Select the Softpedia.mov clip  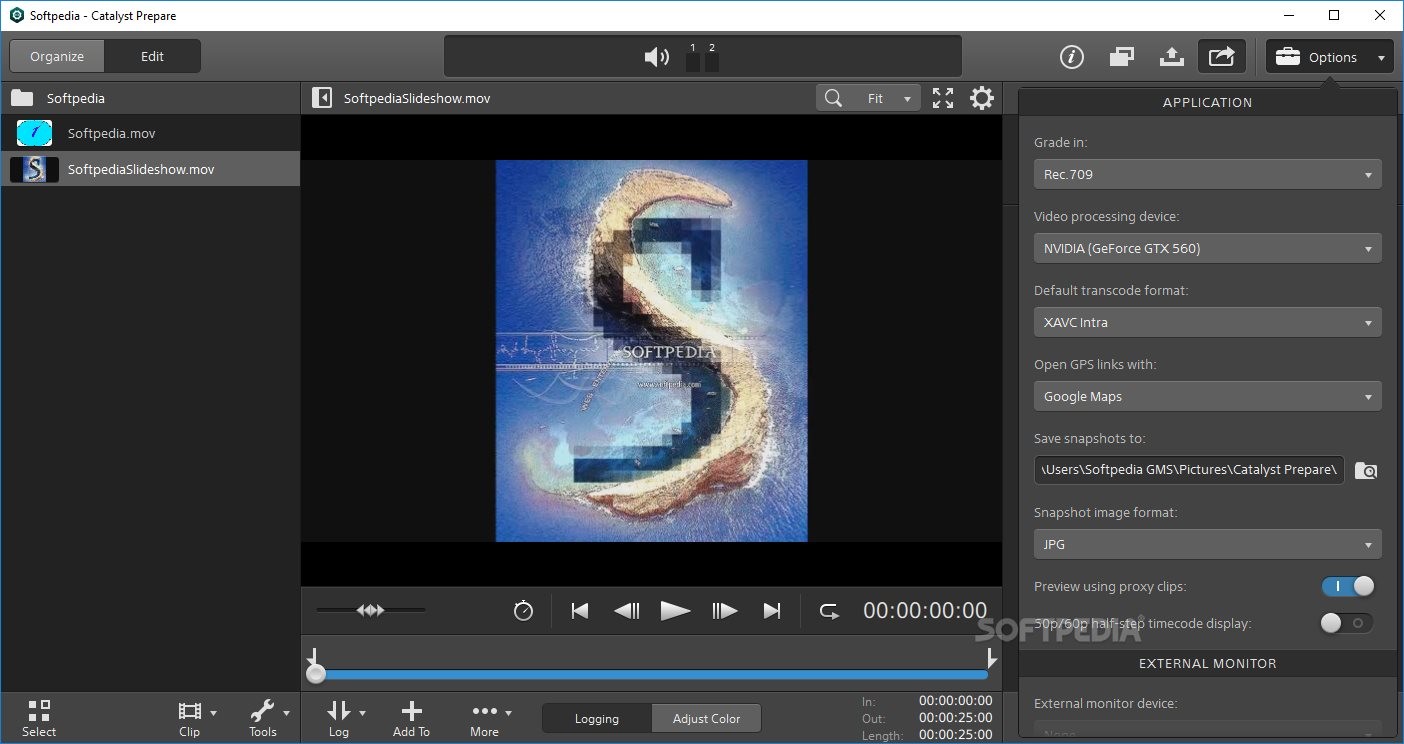pos(150,133)
